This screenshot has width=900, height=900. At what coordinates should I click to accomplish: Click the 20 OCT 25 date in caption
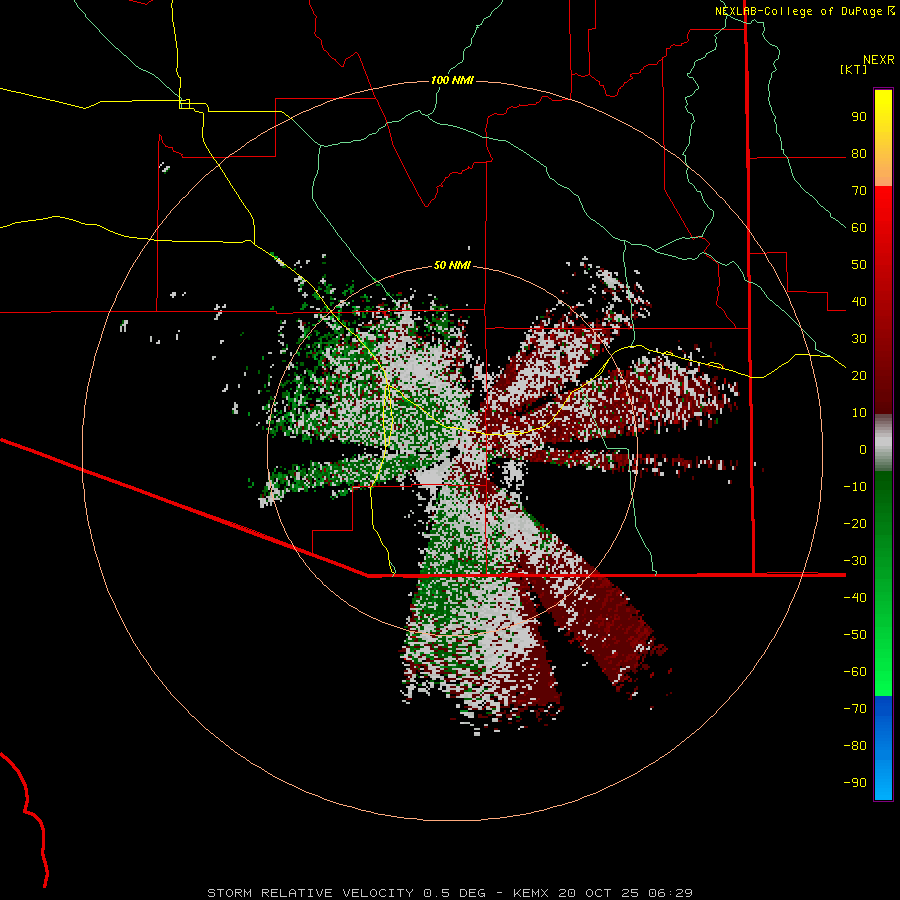click(x=599, y=893)
